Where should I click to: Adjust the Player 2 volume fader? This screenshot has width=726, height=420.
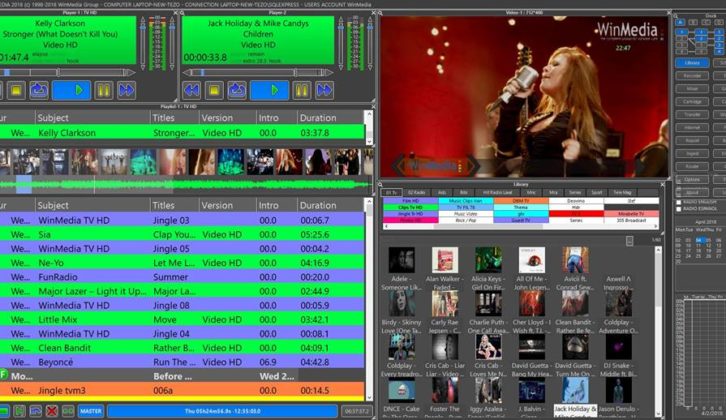coord(341,43)
